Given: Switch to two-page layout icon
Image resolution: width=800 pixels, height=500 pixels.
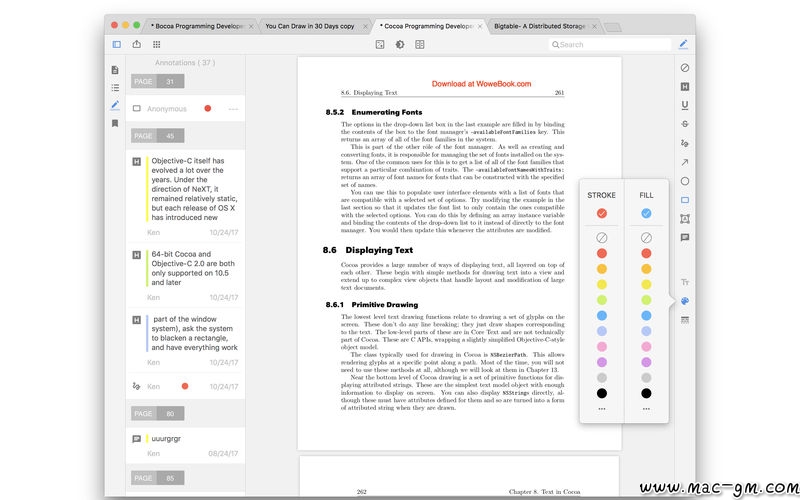Looking at the screenshot, I should click(x=420, y=44).
